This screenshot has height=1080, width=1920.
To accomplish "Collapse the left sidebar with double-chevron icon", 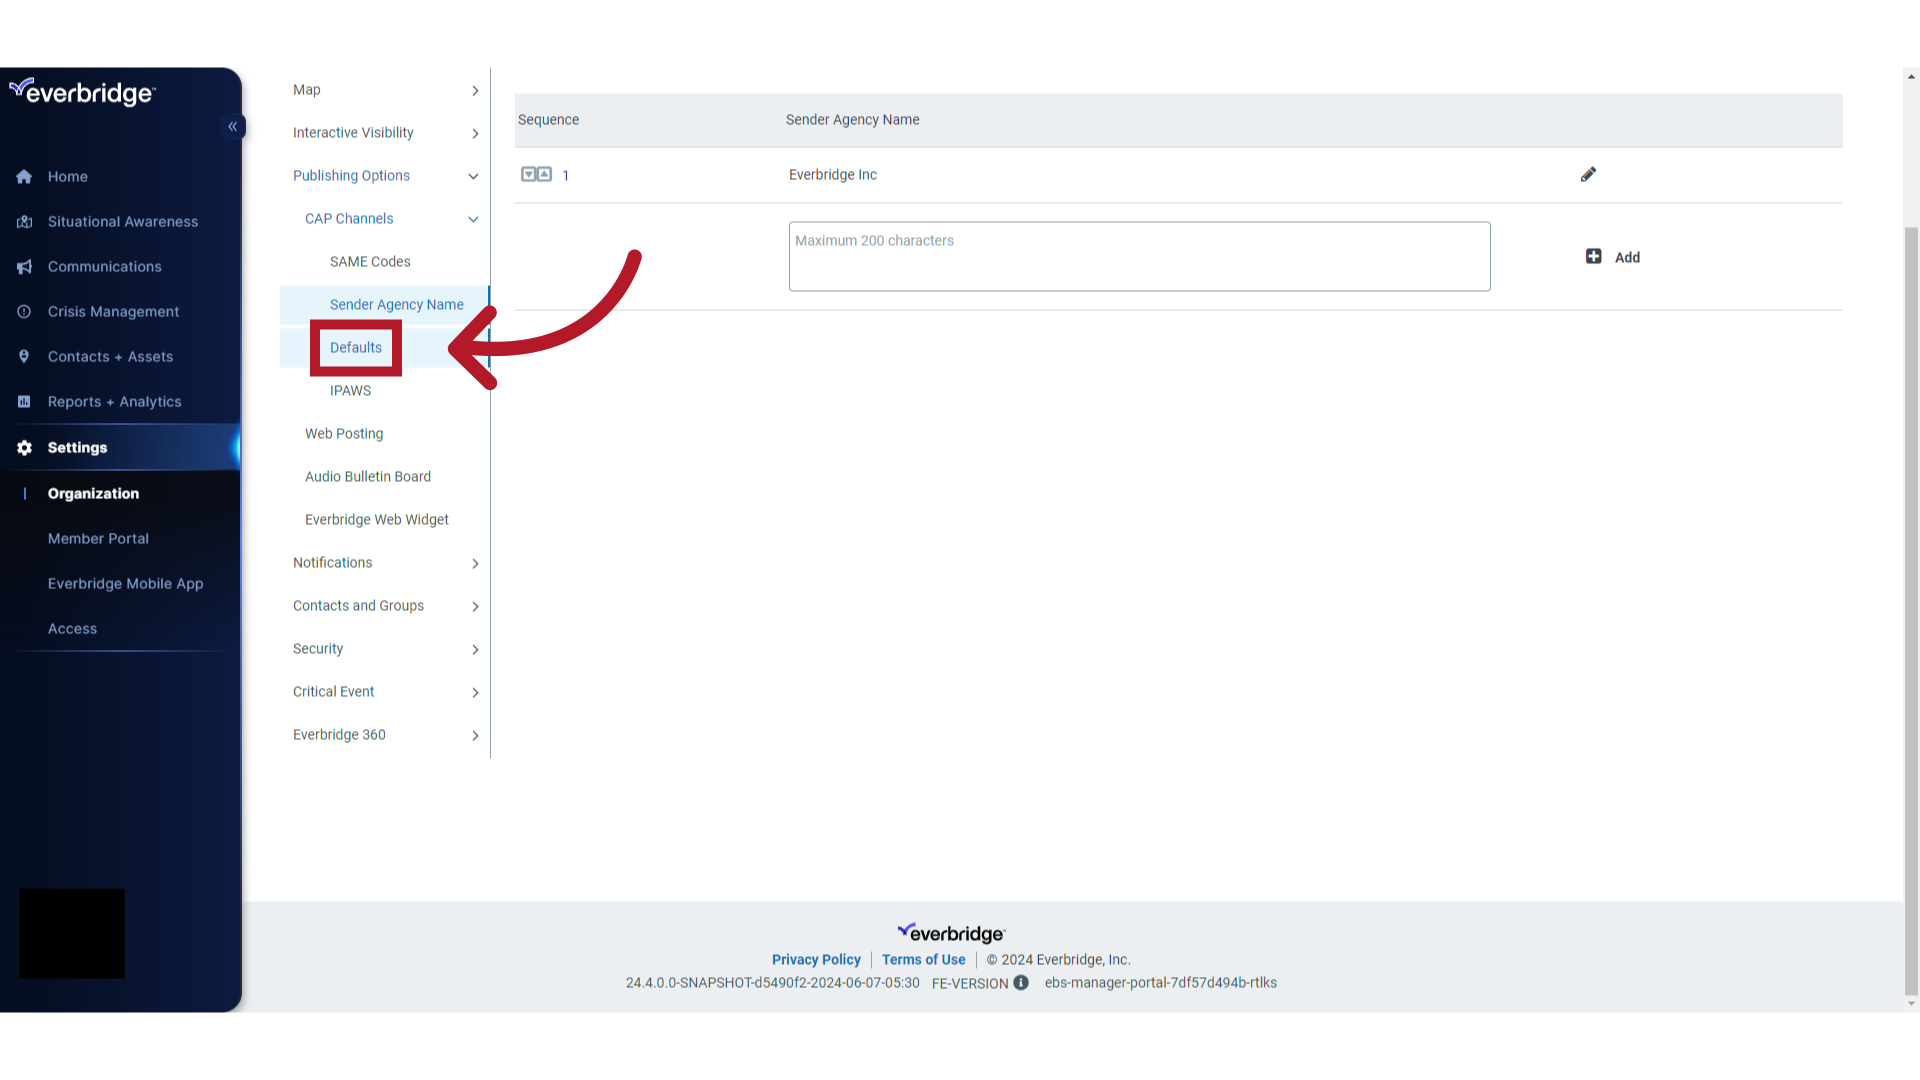I will coord(232,126).
